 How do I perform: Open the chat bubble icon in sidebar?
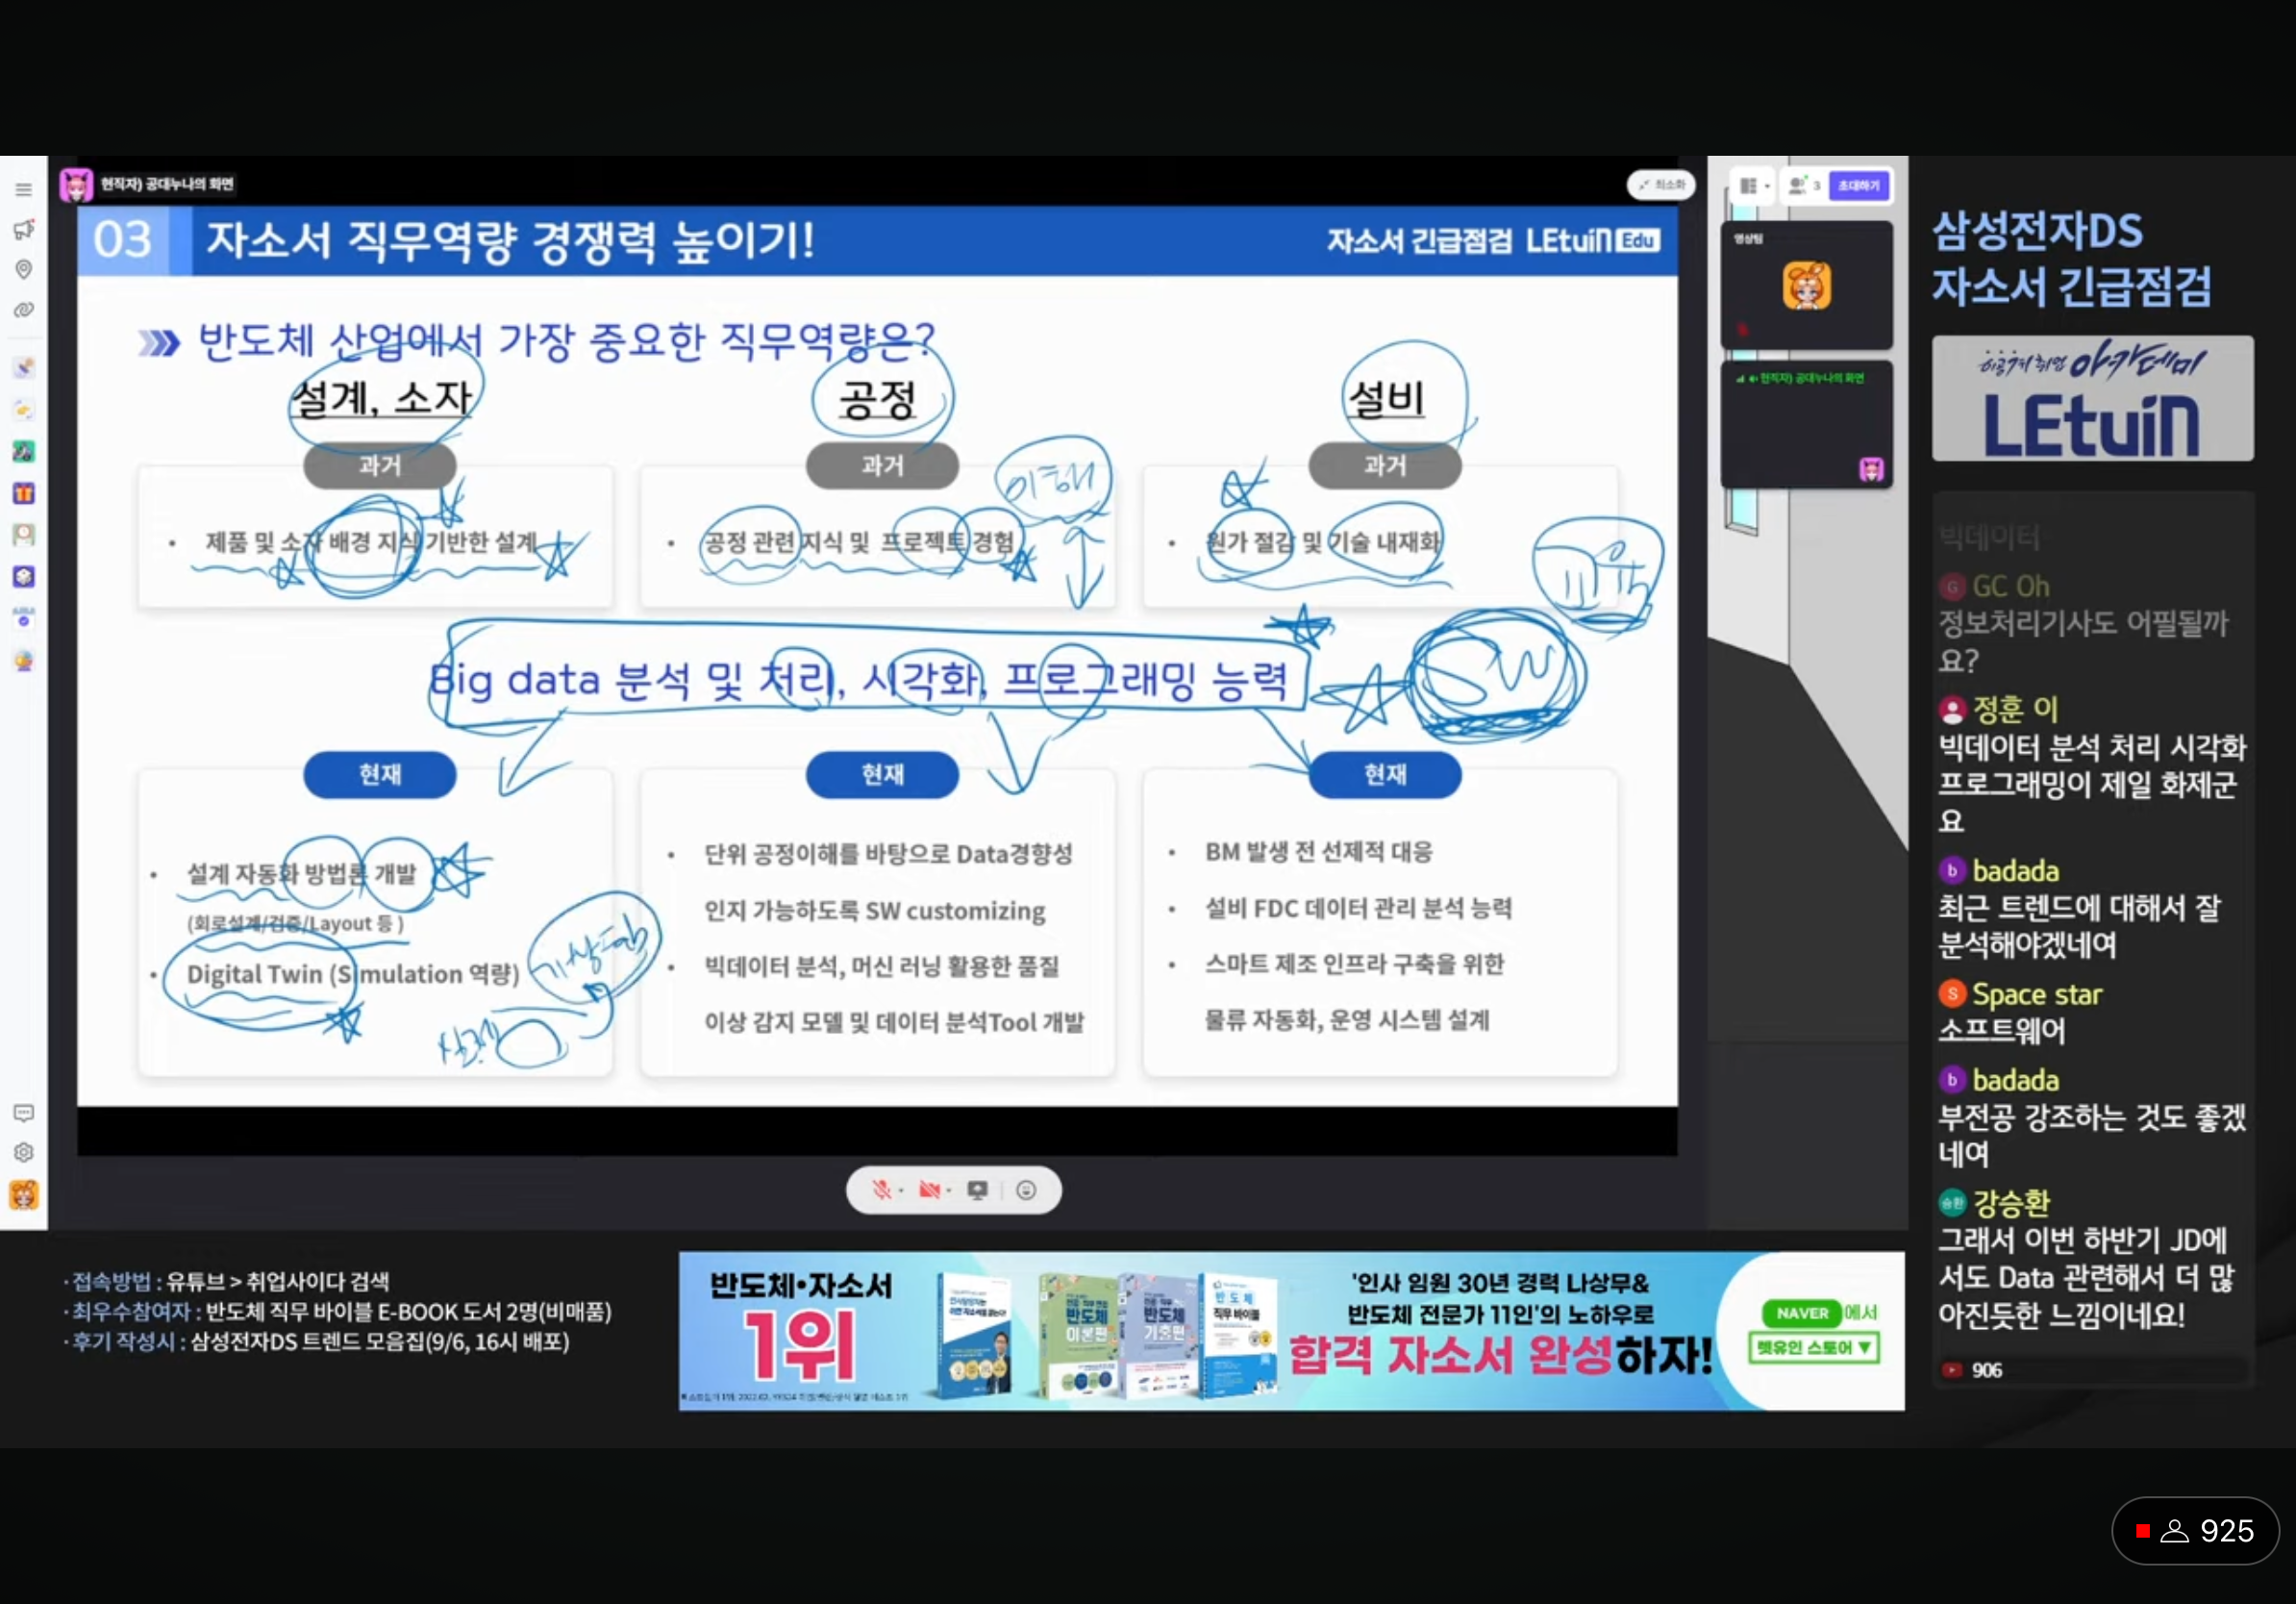point(23,1113)
